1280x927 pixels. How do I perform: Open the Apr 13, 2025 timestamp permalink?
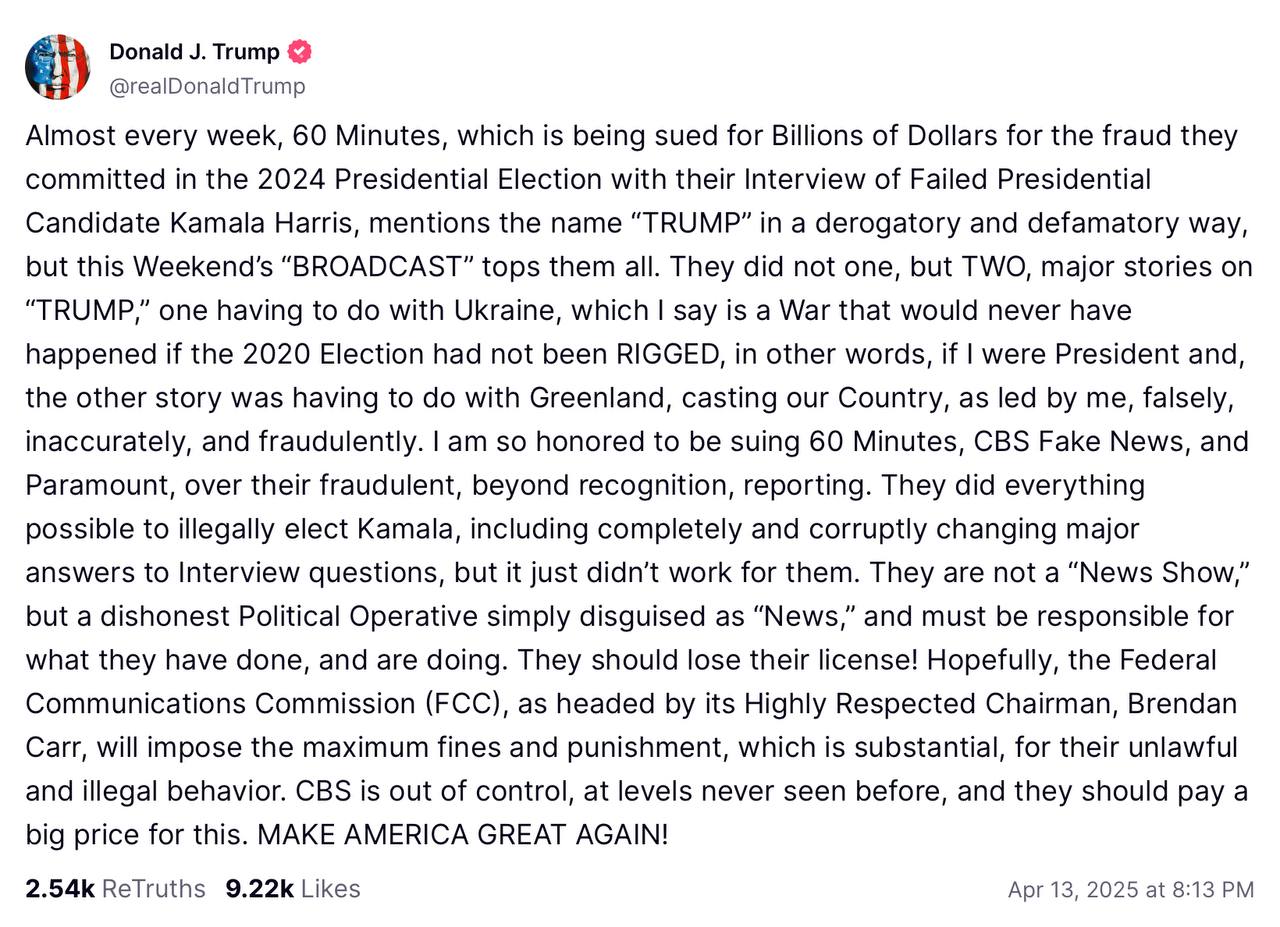(x=1130, y=889)
